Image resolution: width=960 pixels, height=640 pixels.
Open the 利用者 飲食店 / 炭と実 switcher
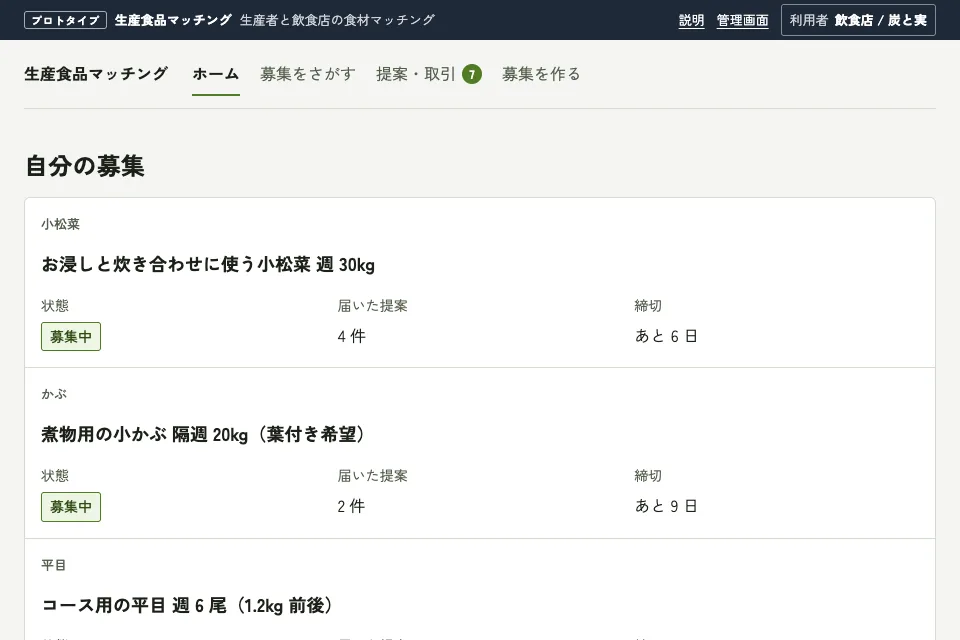(858, 20)
